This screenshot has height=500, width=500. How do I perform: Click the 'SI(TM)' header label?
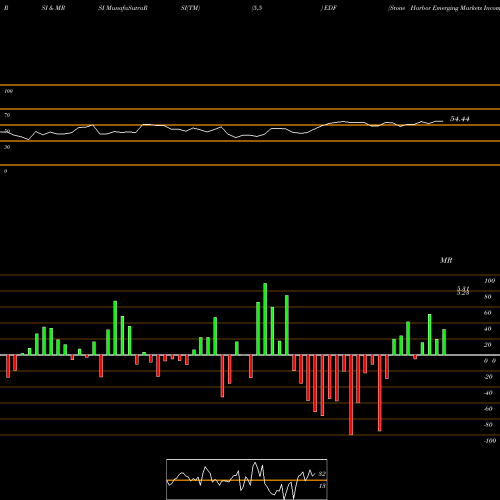(190, 8)
